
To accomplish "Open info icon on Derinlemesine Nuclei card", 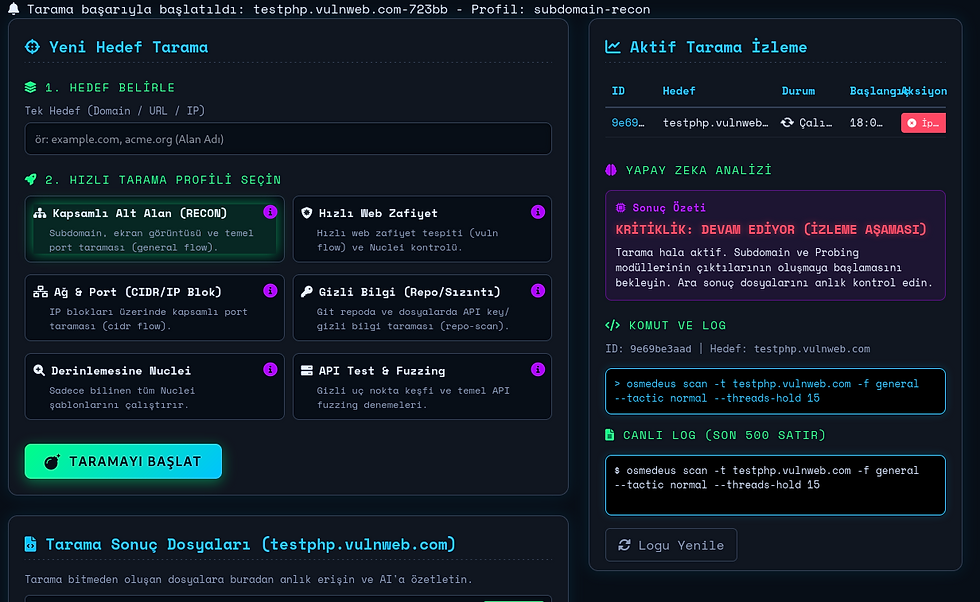I will [270, 369].
